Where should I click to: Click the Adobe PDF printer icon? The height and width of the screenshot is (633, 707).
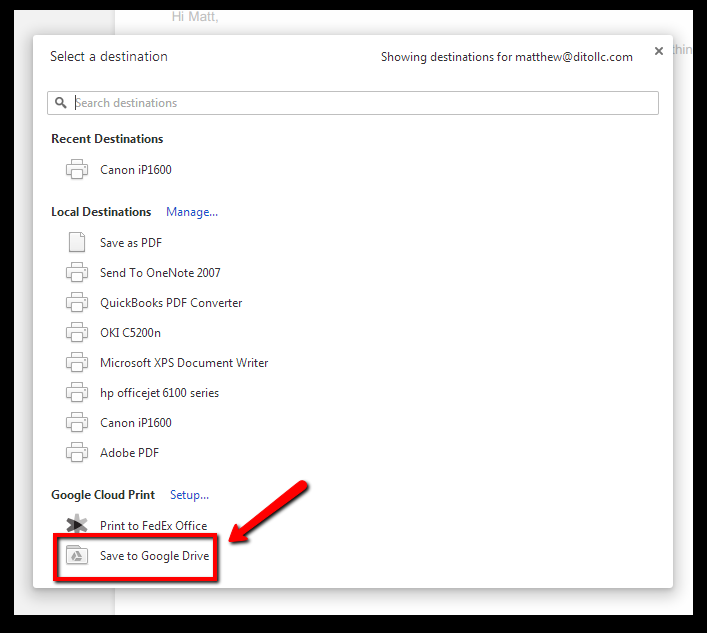point(77,452)
